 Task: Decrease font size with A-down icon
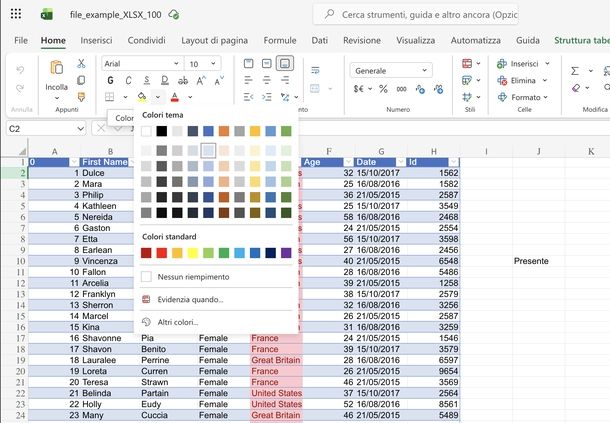(x=219, y=81)
